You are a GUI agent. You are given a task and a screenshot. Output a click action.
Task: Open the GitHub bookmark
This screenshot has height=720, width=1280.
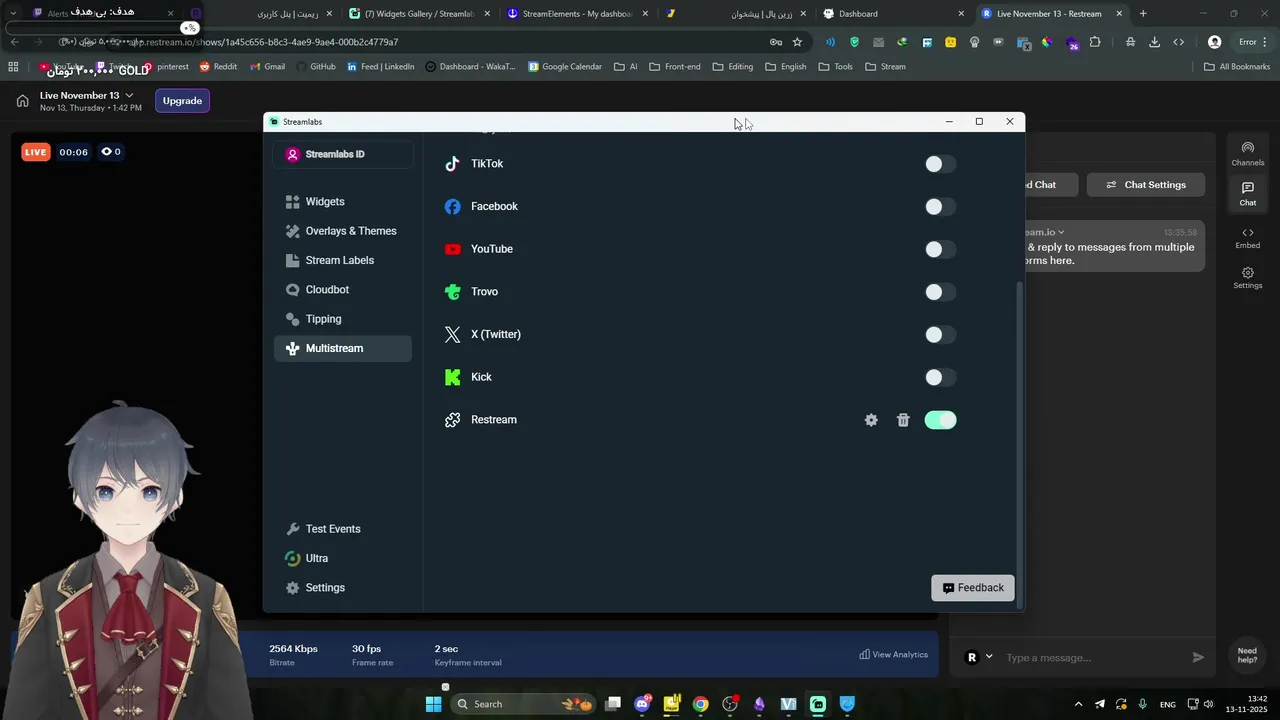coord(315,67)
